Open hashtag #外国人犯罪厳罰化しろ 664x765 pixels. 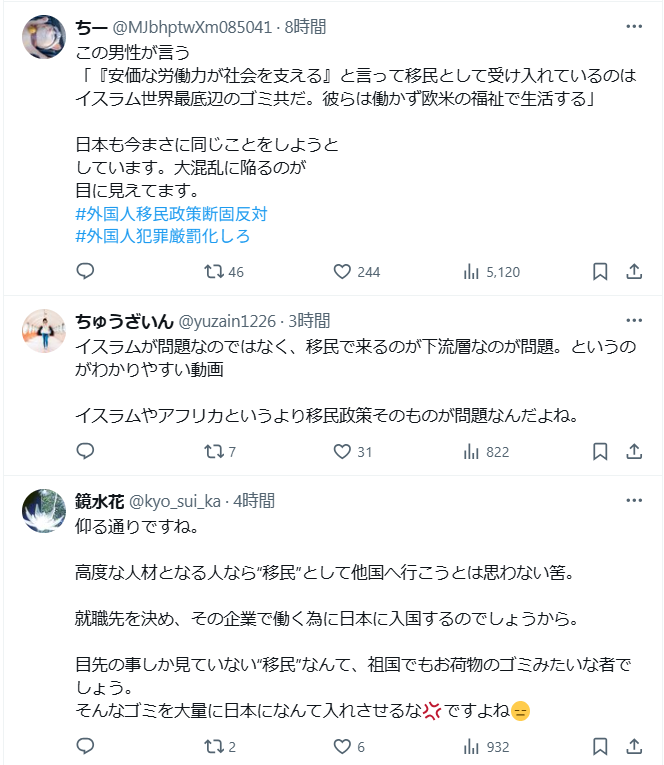point(162,236)
